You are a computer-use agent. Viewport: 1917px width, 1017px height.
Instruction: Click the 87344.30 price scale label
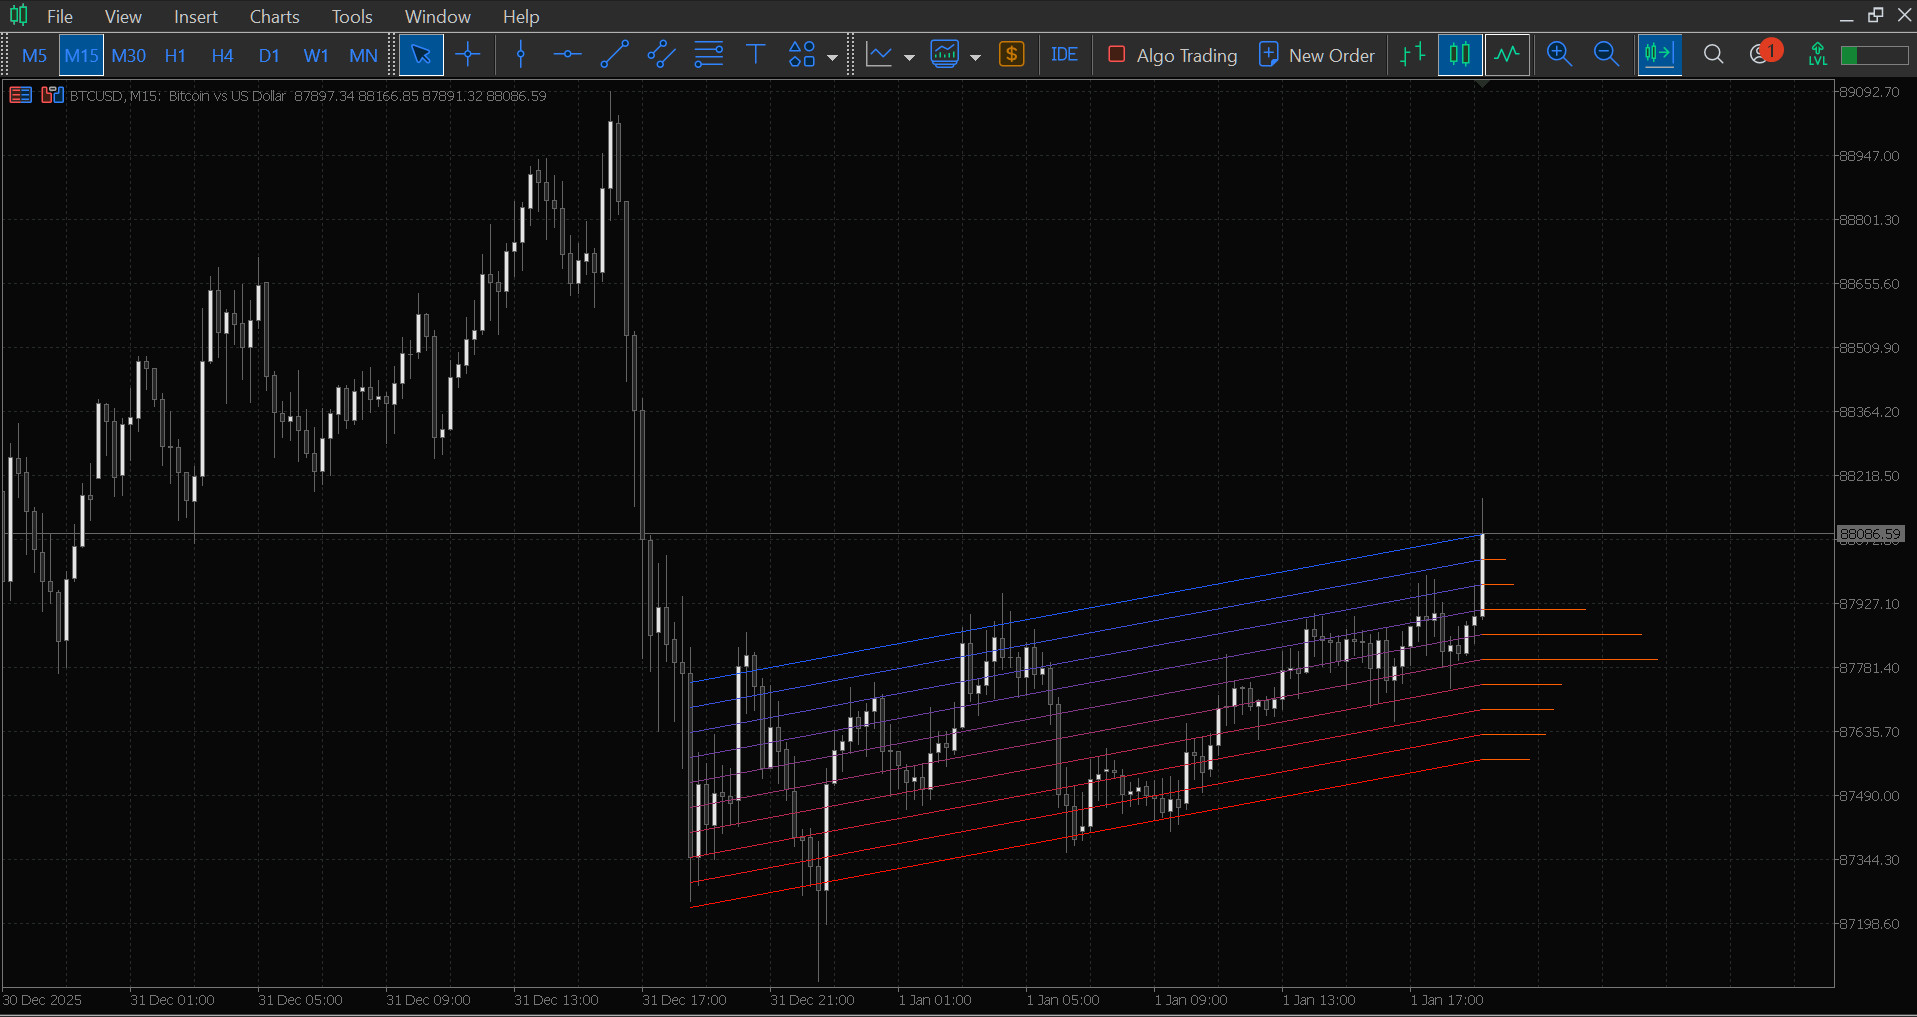[1869, 860]
